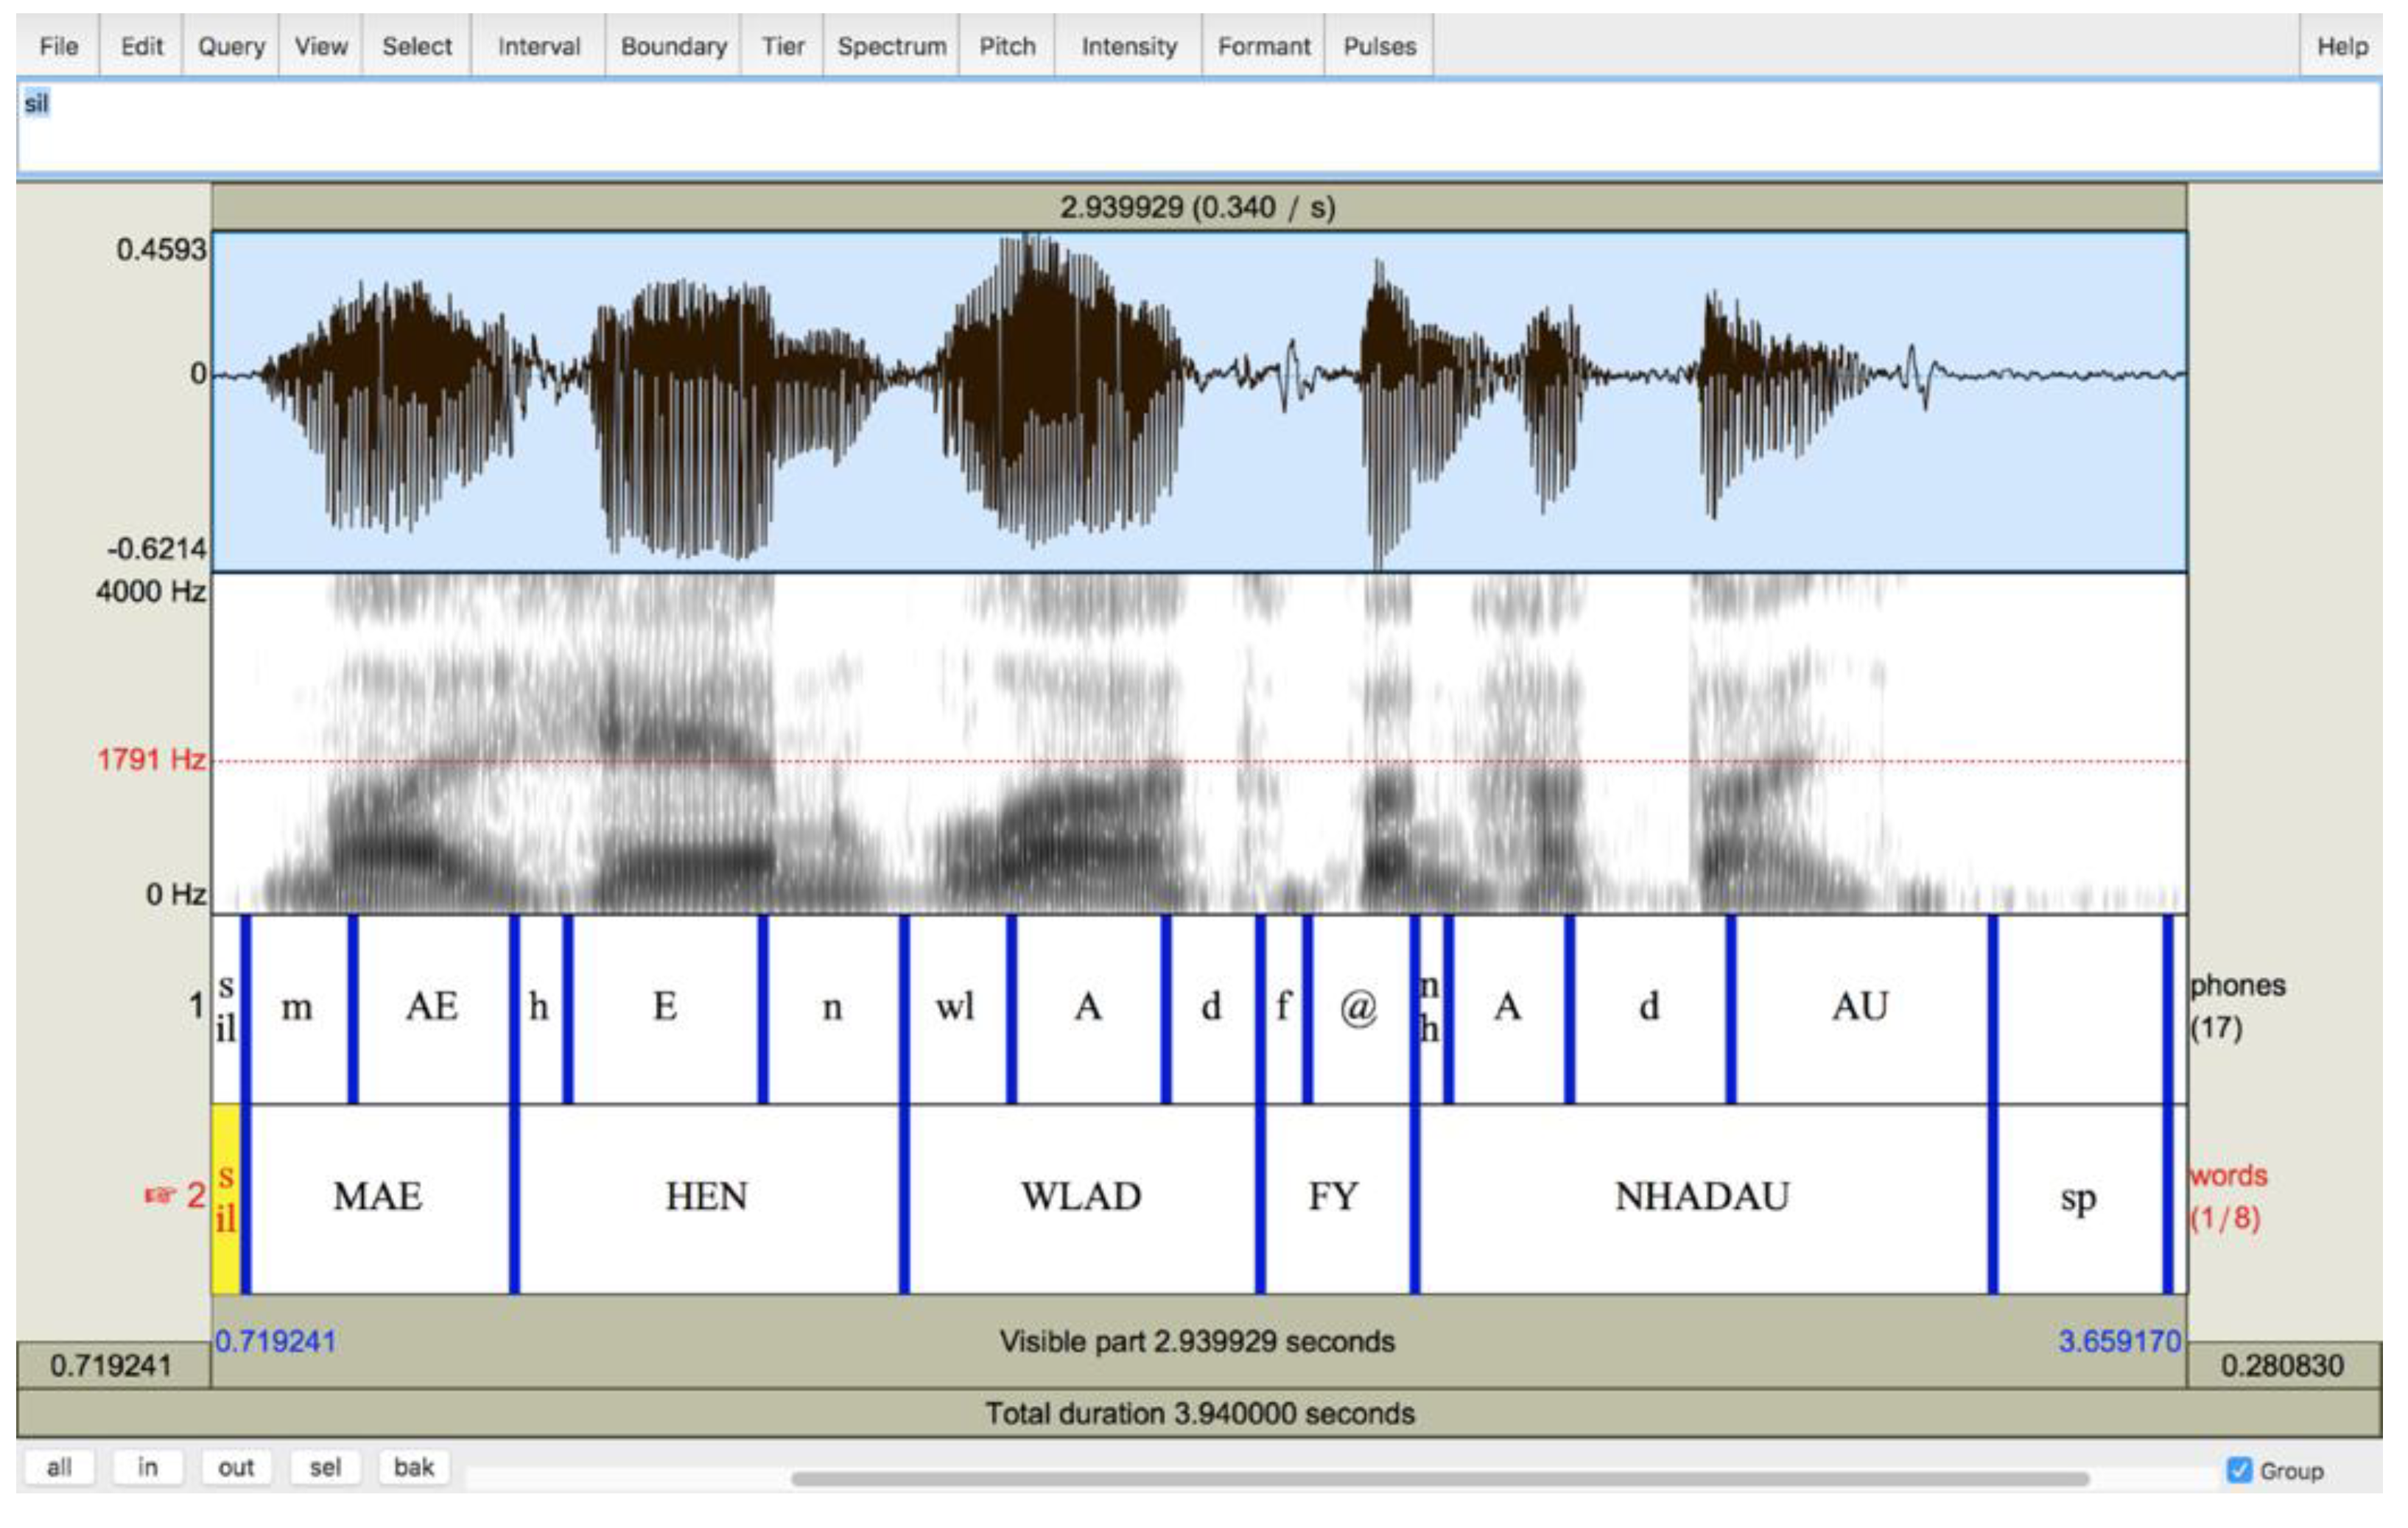
Task: Select the WLAD interval in words tier
Action: coord(1081,1197)
